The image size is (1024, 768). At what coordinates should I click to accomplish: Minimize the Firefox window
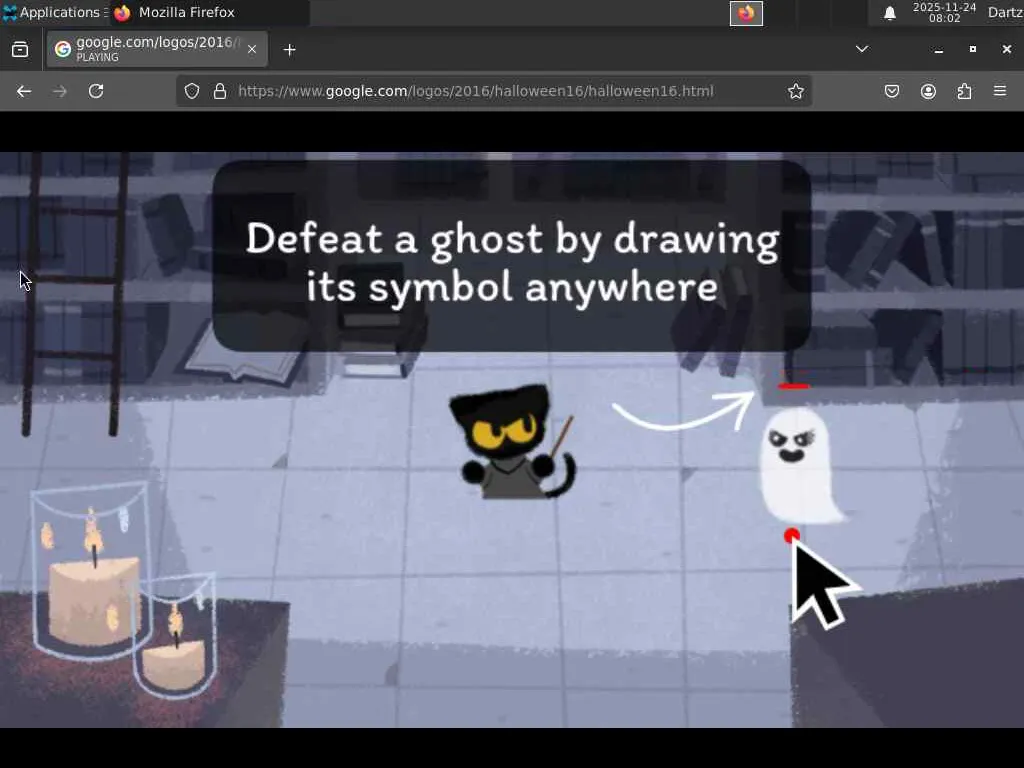[x=938, y=50]
